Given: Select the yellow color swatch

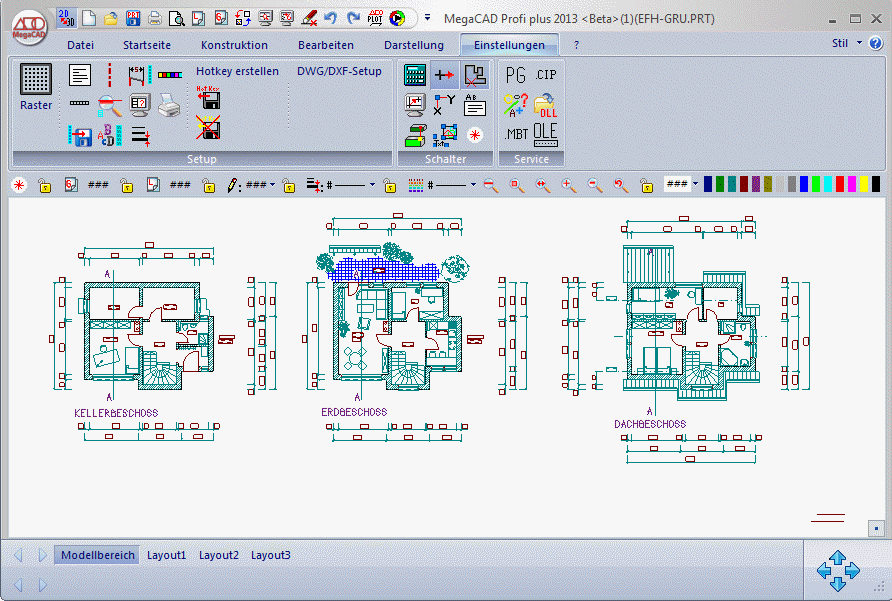Looking at the screenshot, I should 864,184.
